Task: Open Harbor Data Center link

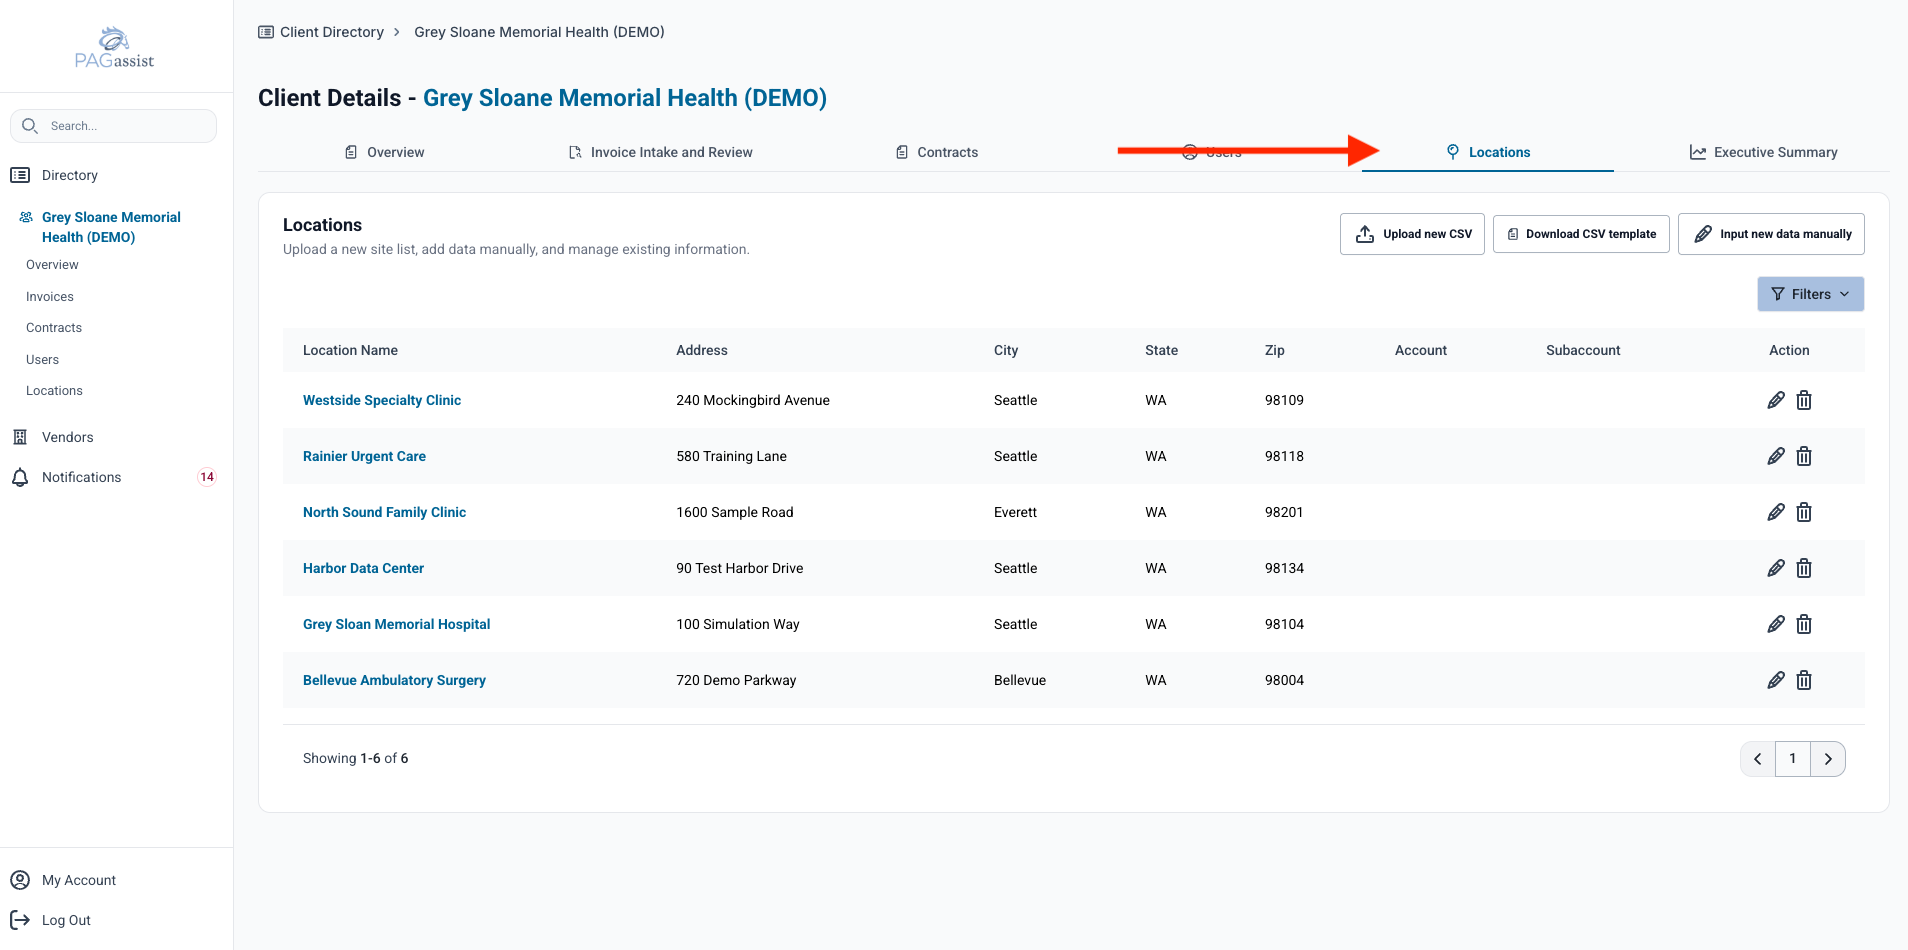Action: (363, 568)
